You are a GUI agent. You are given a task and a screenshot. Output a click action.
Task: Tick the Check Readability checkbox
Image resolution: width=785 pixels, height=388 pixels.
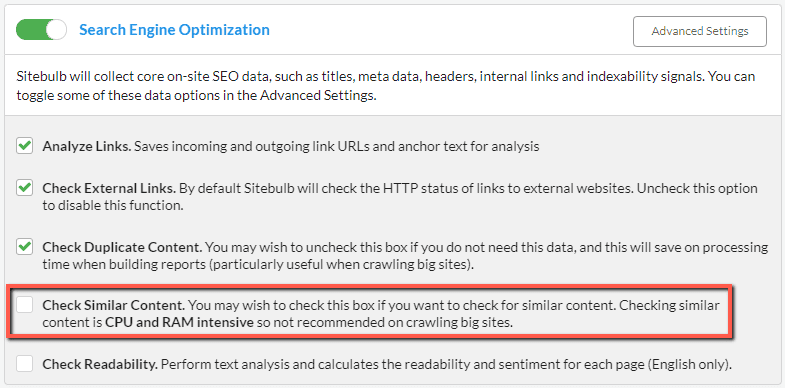(24, 364)
